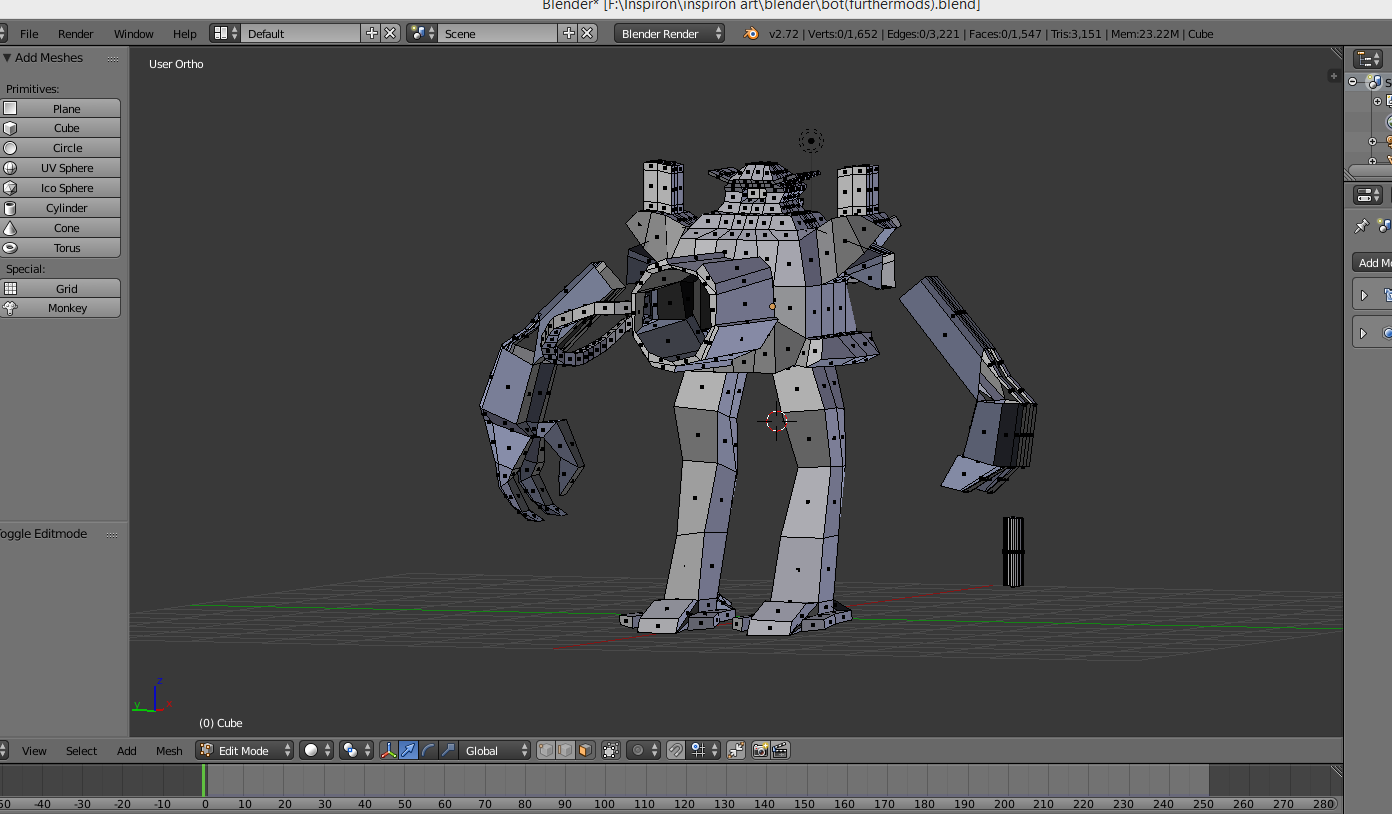Open the Global orientation dropdown
The width and height of the screenshot is (1392, 814).
coord(493,750)
